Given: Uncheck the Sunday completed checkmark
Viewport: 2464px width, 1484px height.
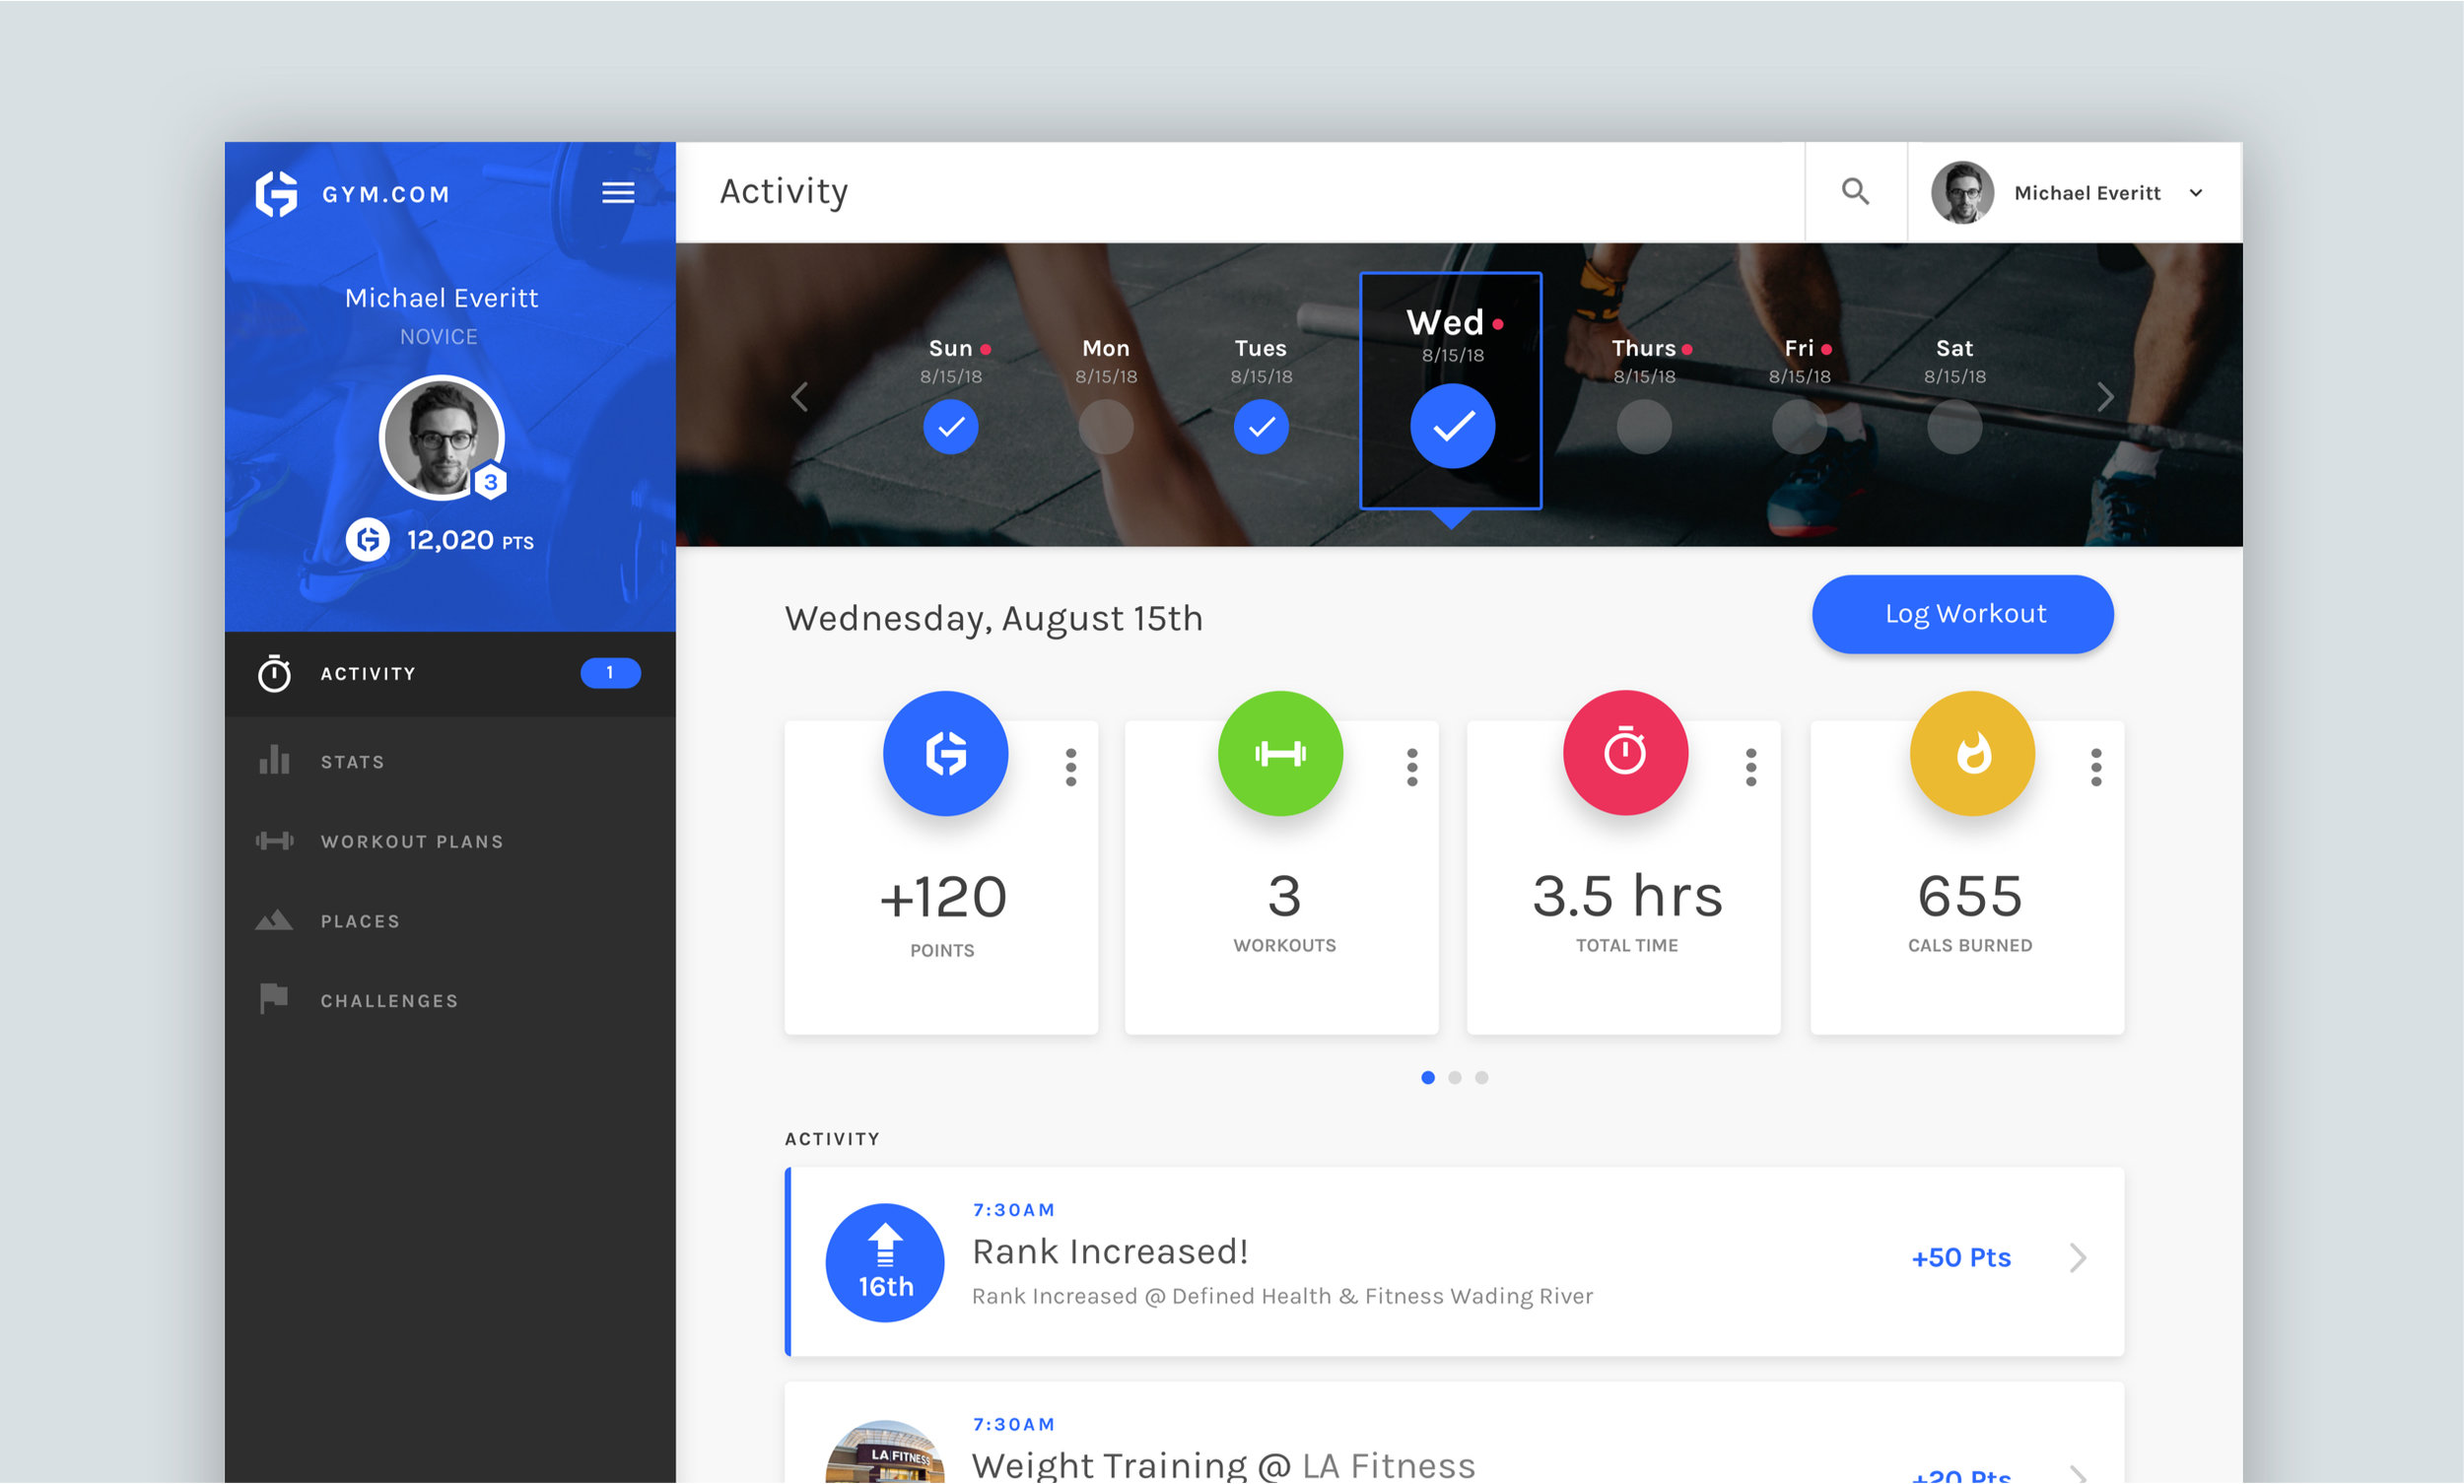Looking at the screenshot, I should point(950,427).
